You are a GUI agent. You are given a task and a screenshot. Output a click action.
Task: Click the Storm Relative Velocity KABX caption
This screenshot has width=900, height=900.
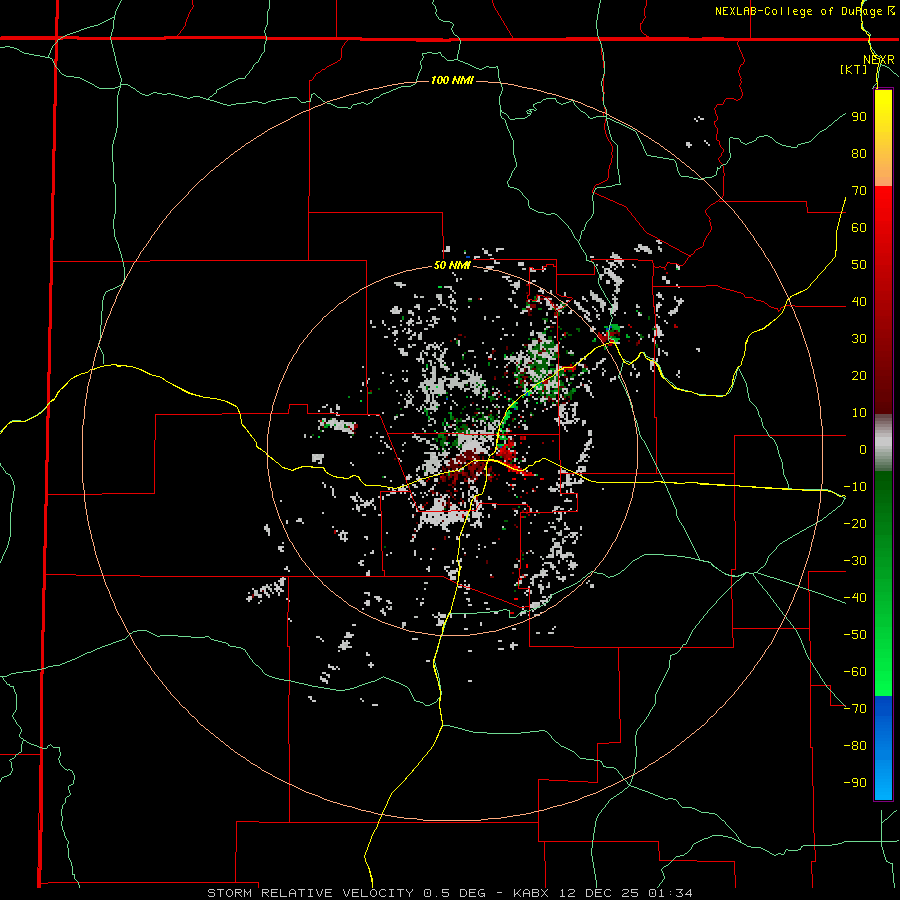click(x=449, y=893)
